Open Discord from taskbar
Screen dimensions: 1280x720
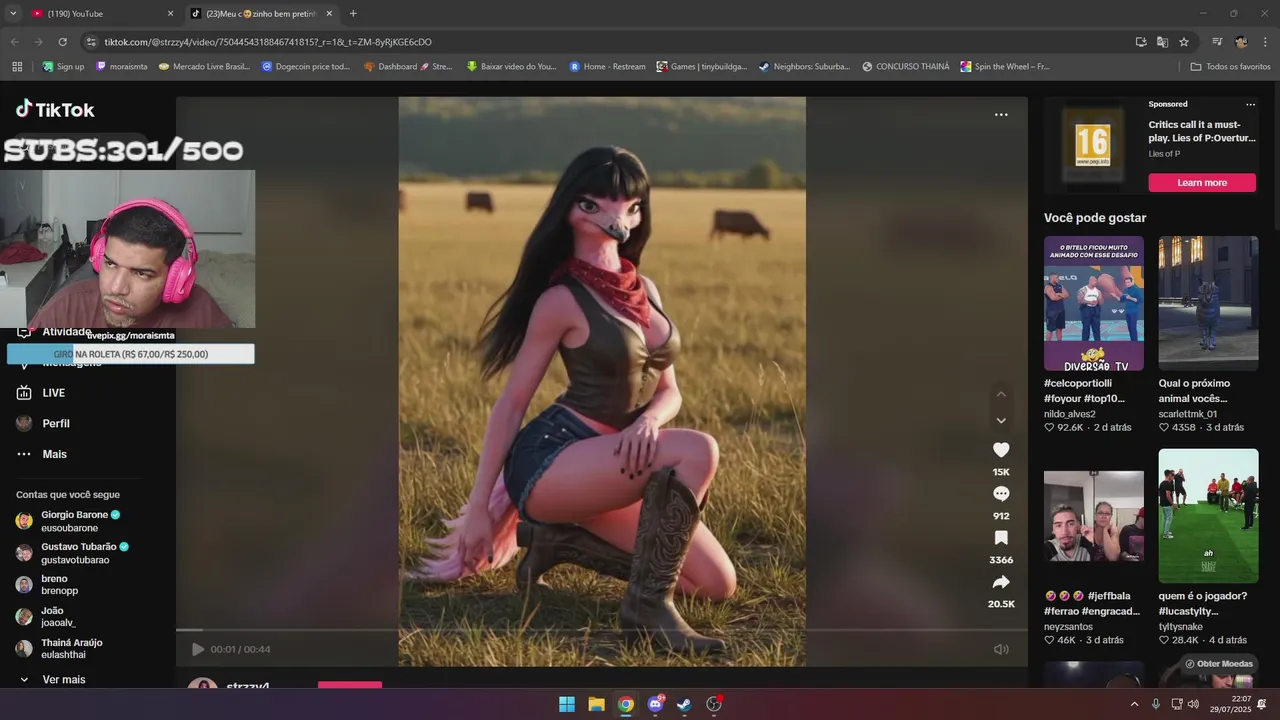coord(655,704)
